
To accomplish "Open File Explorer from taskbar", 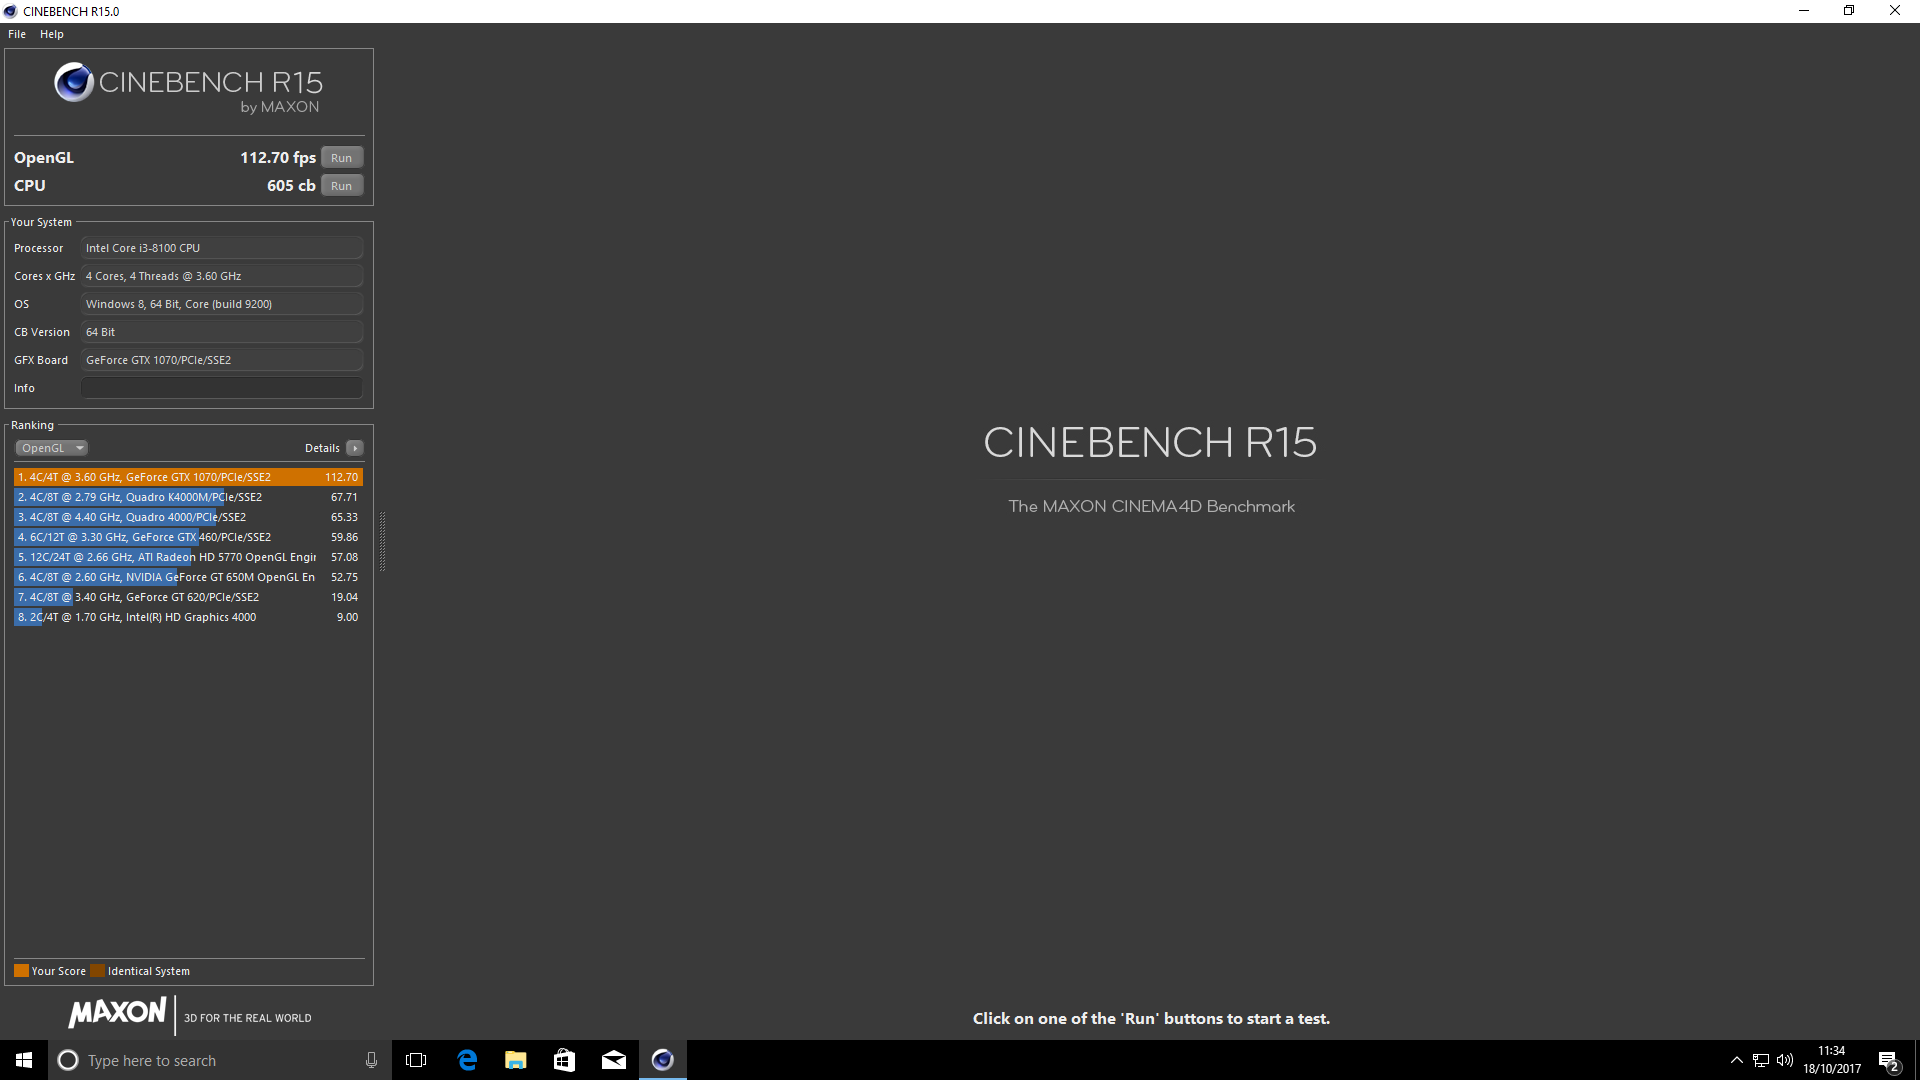I will pos(515,1060).
